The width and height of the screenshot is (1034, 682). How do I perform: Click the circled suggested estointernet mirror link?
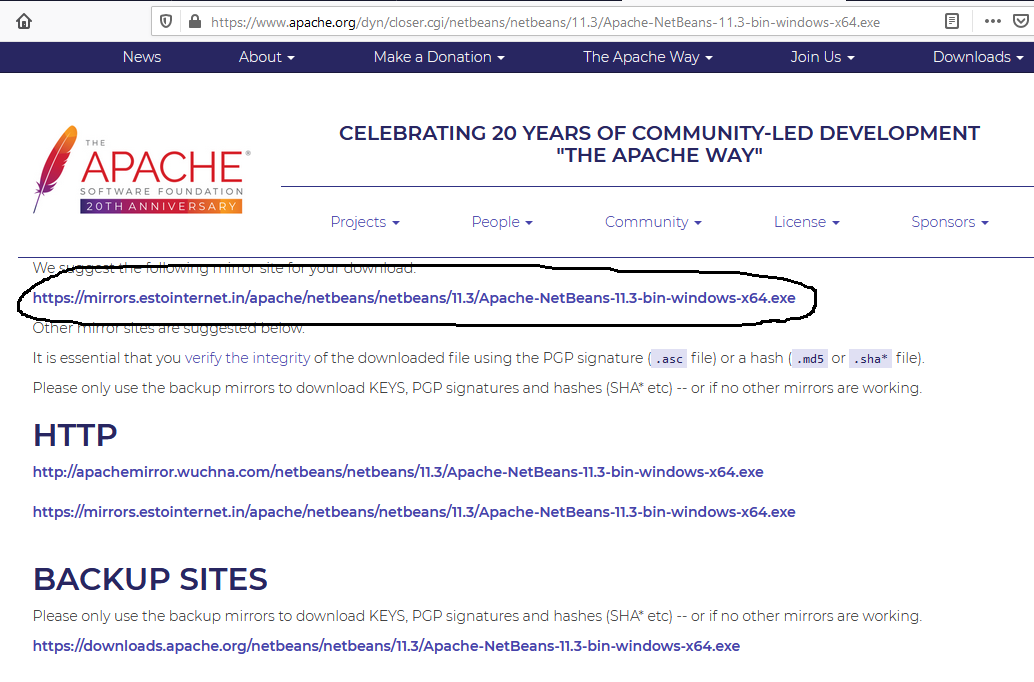click(x=414, y=298)
